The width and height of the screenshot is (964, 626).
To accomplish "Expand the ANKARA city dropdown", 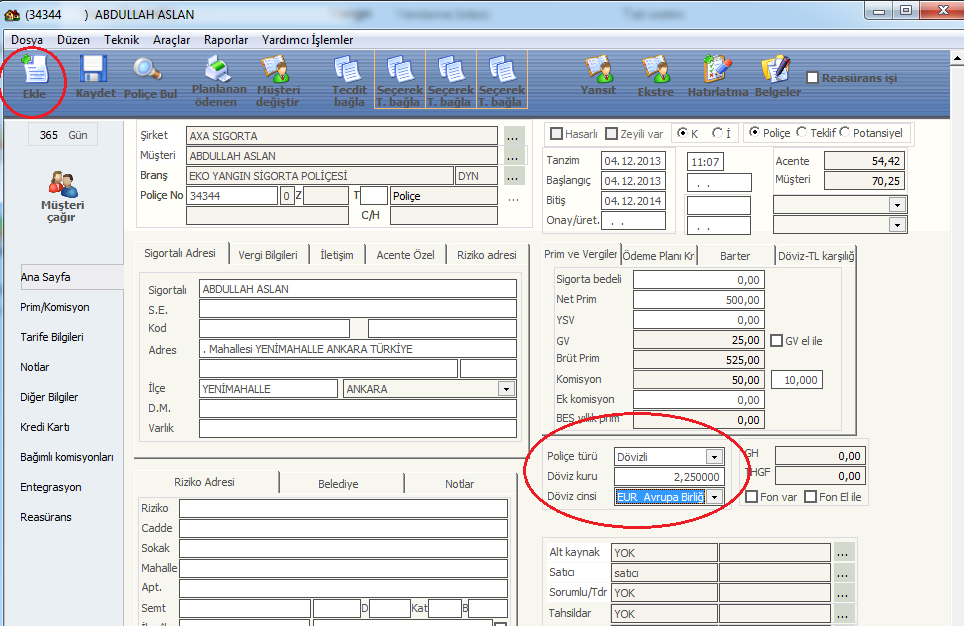I will click(506, 389).
